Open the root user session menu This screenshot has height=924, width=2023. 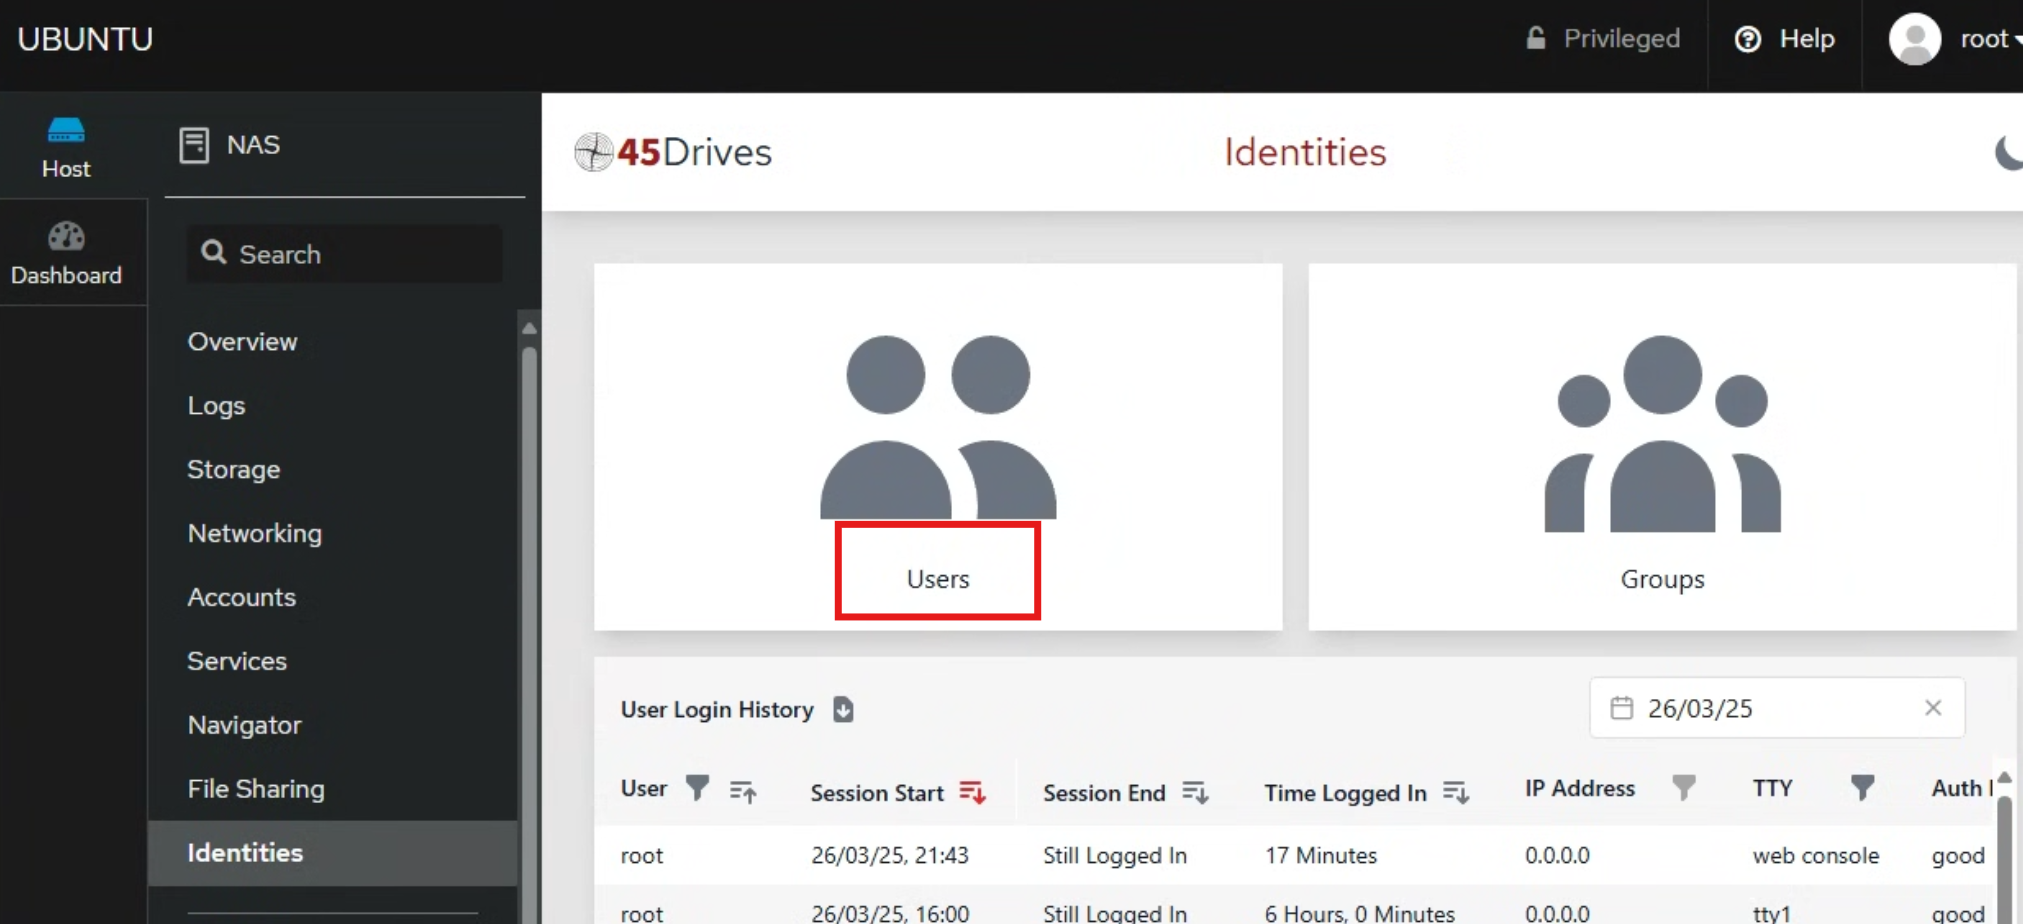point(1953,39)
